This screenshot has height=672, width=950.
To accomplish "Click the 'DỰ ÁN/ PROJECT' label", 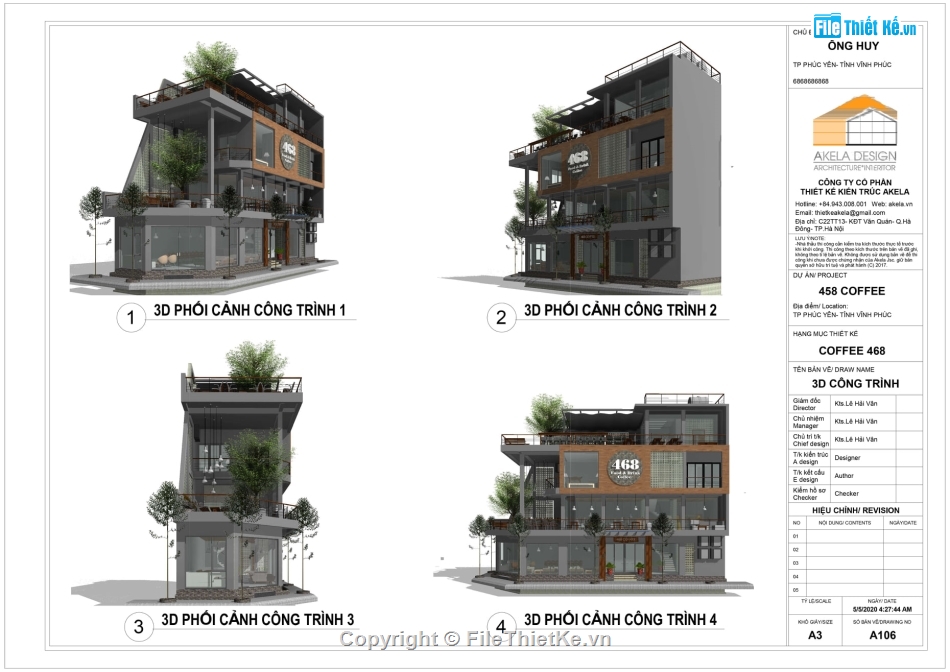I will (820, 275).
